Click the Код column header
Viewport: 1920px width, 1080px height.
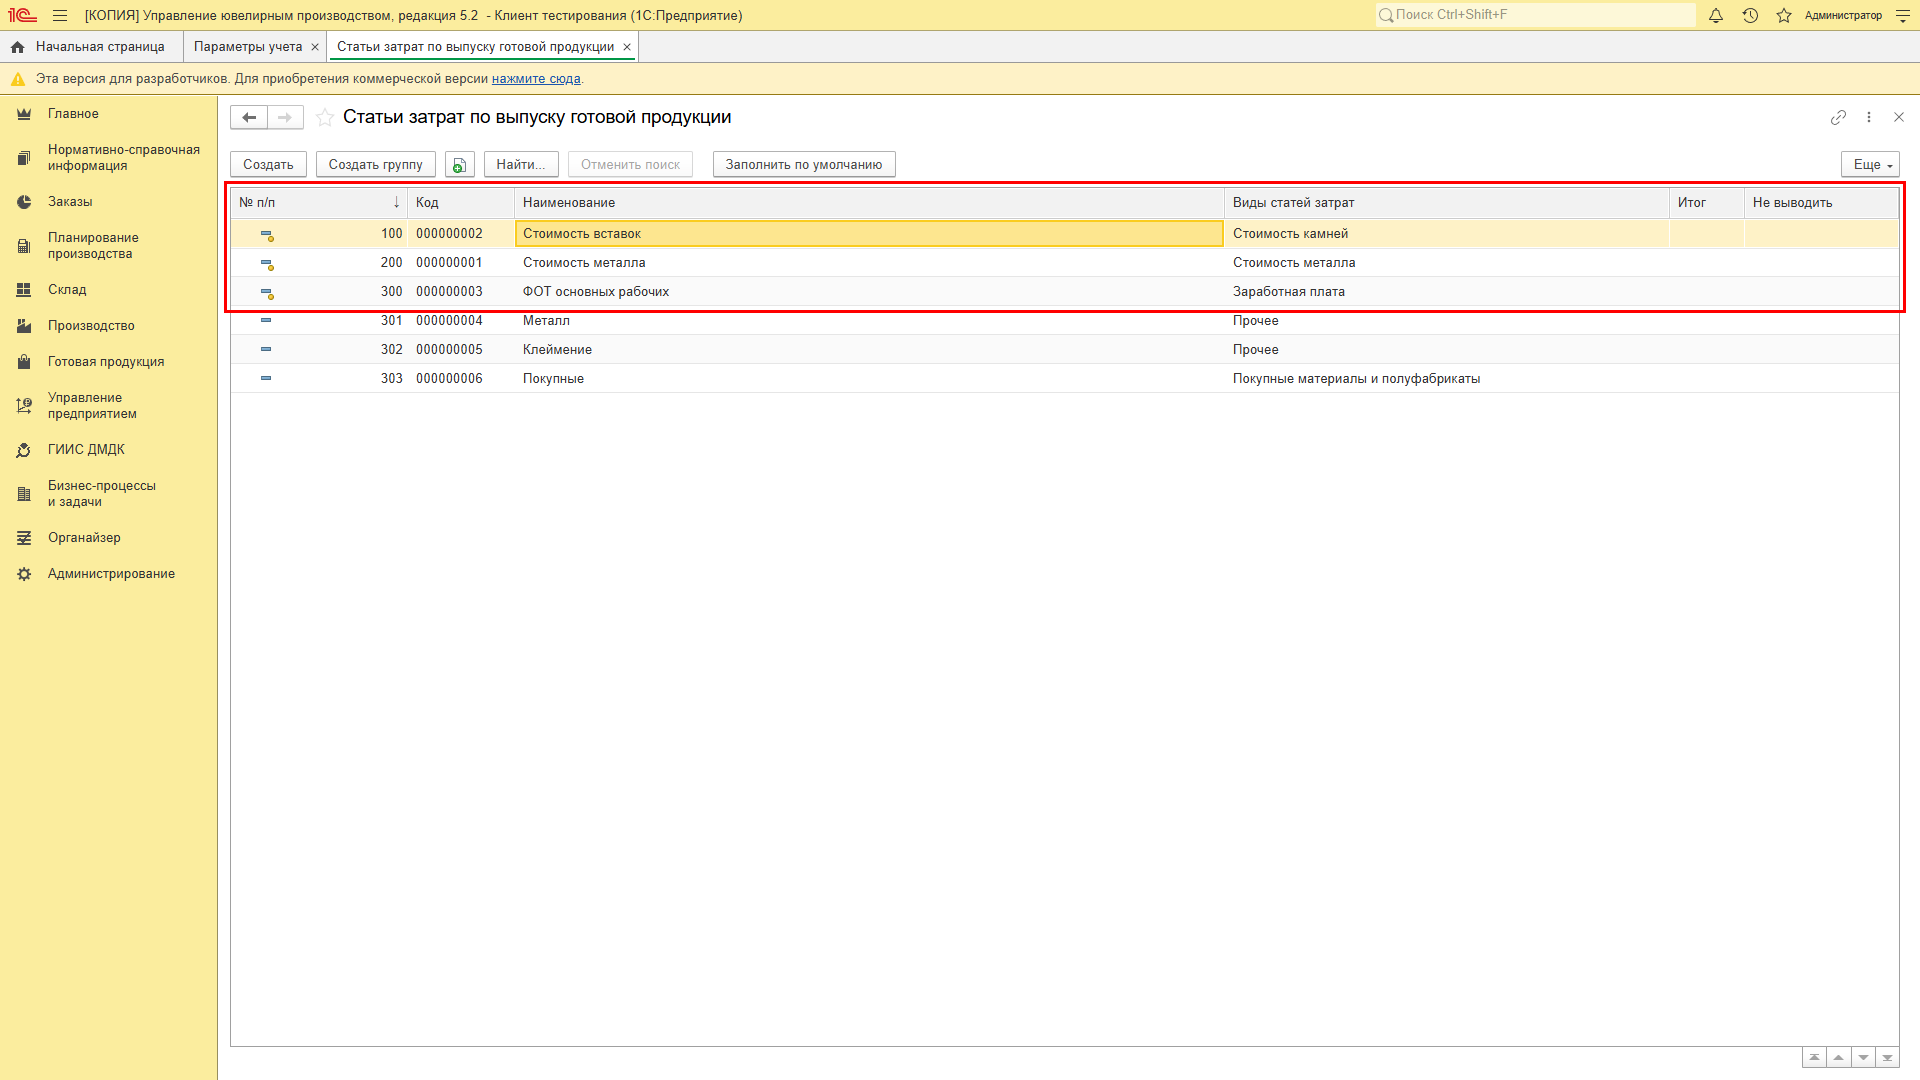click(461, 202)
